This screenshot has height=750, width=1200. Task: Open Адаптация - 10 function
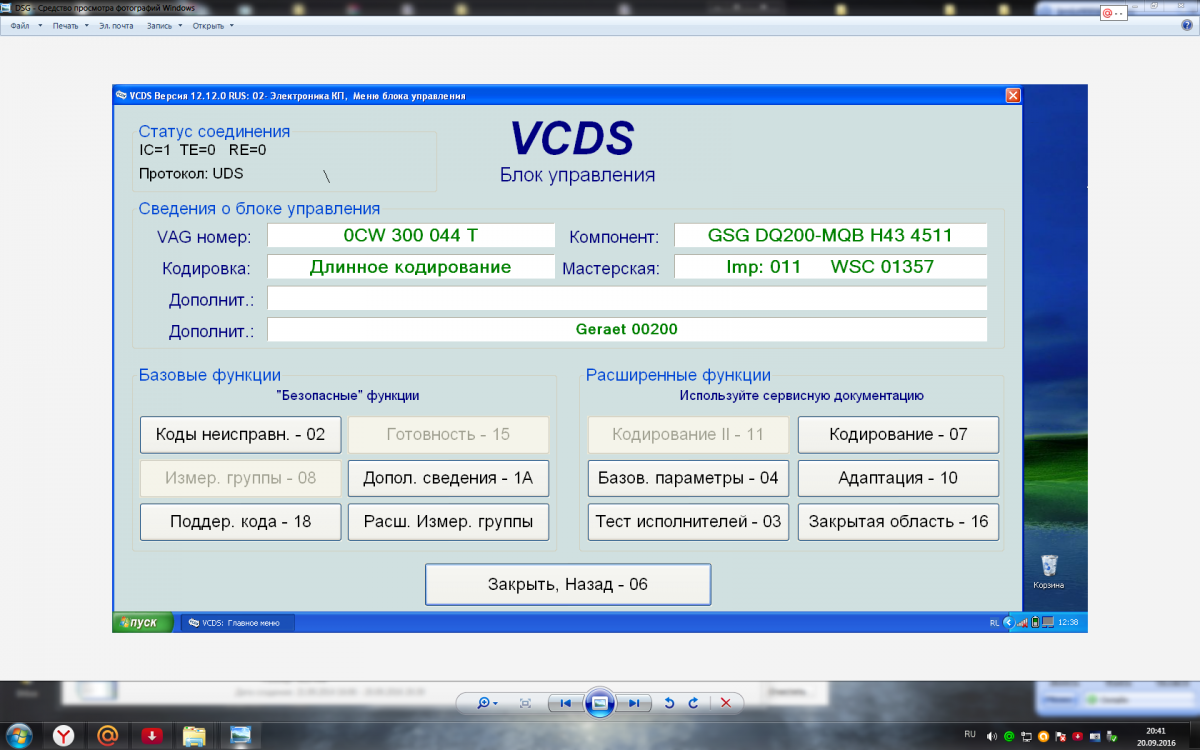pyautogui.click(x=898, y=478)
